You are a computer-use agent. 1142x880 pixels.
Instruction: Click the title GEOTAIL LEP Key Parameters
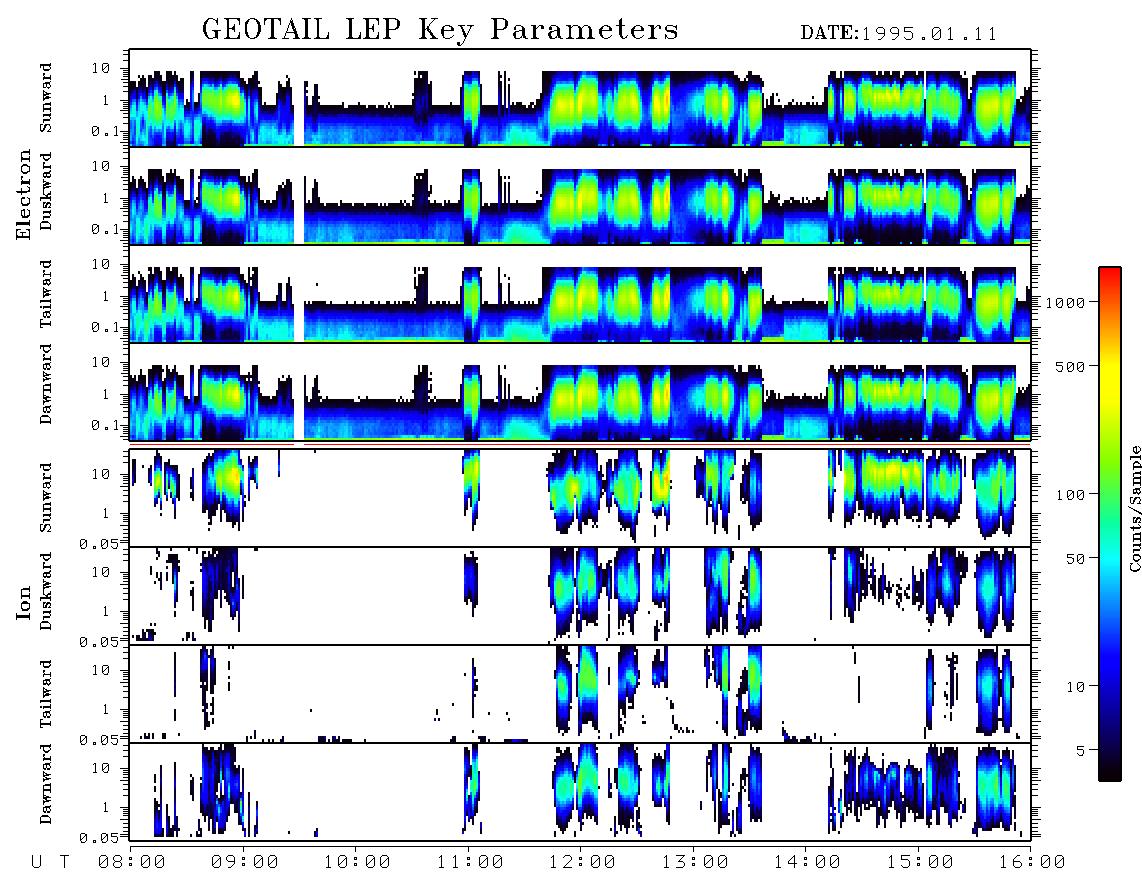pos(440,30)
